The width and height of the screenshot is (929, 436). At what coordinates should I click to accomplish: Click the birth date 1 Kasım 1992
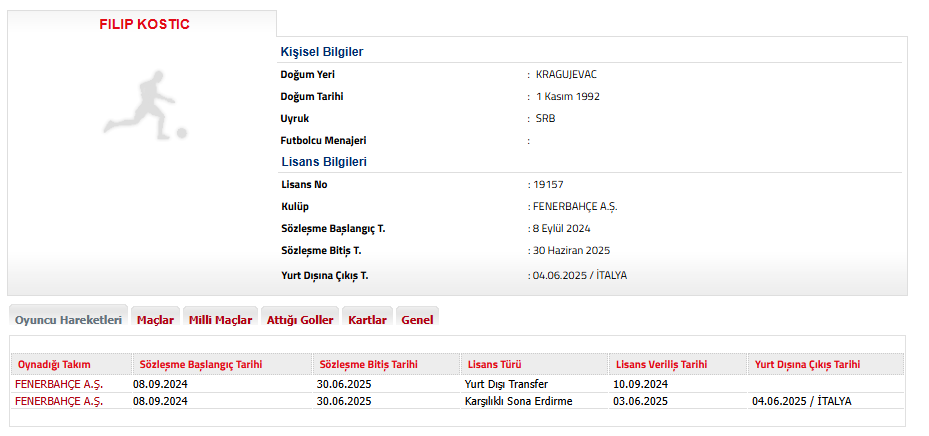[568, 97]
